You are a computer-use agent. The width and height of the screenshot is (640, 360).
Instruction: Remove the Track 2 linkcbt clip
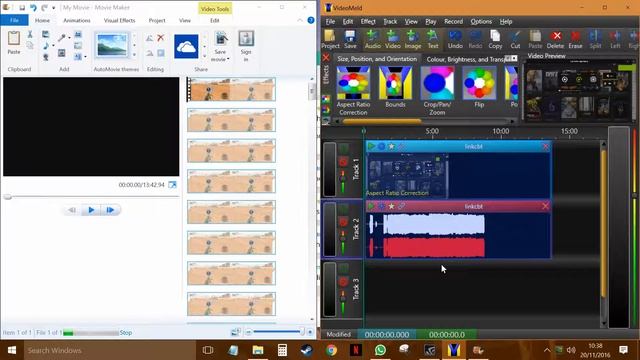[x=545, y=206]
